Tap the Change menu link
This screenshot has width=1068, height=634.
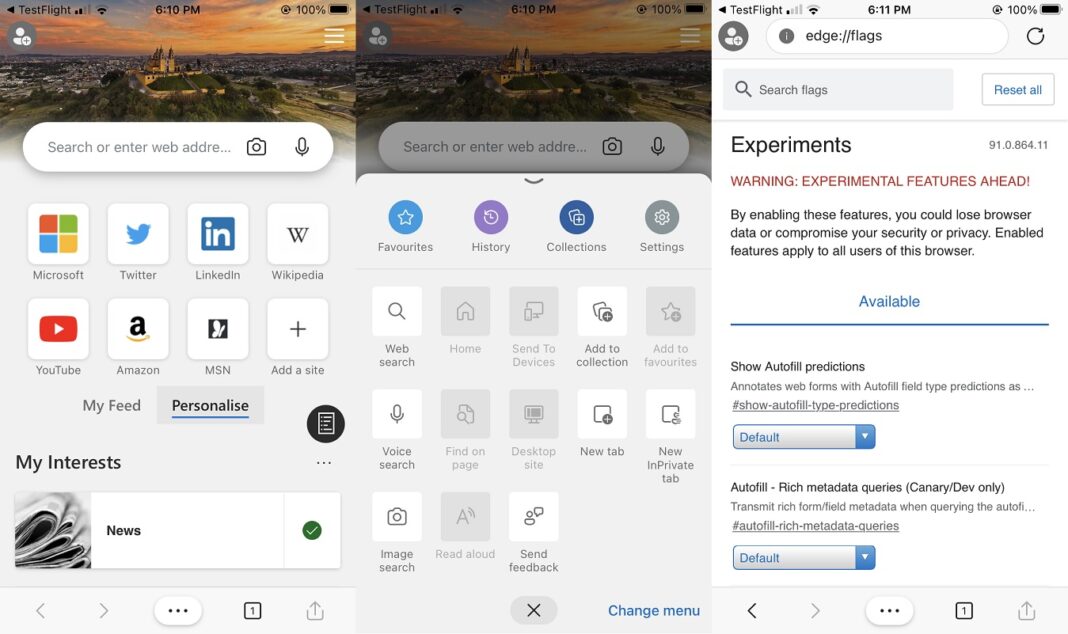654,611
